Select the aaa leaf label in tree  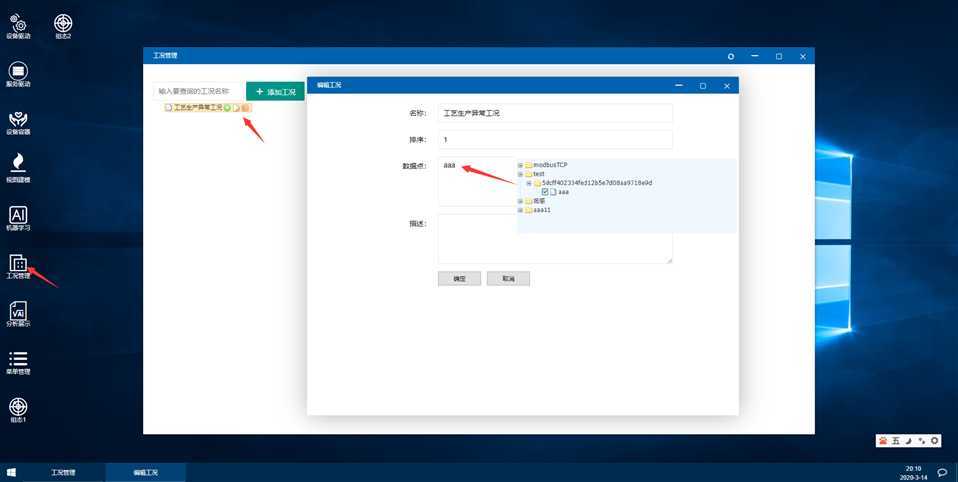point(564,192)
